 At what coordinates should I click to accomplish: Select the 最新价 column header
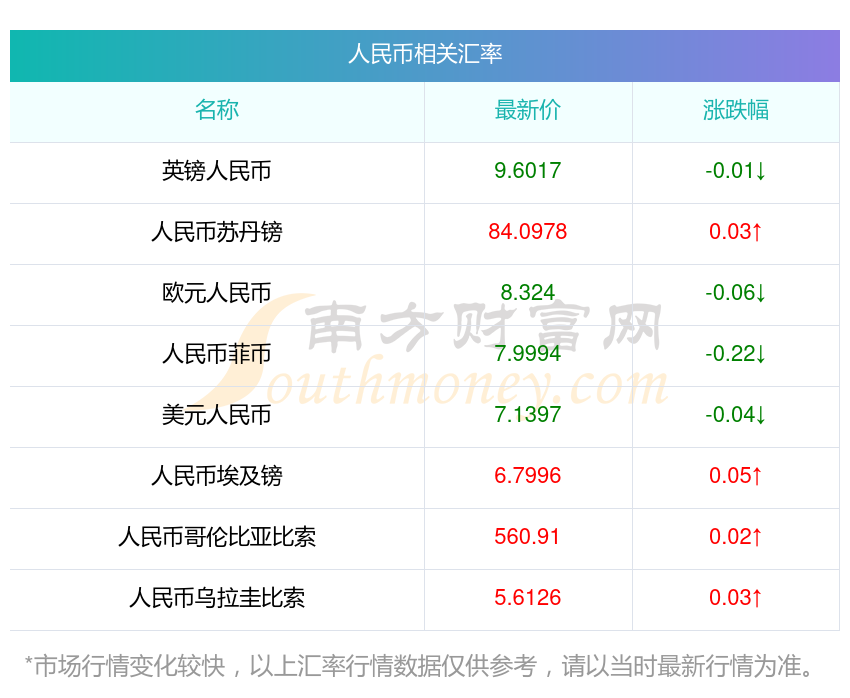click(527, 109)
